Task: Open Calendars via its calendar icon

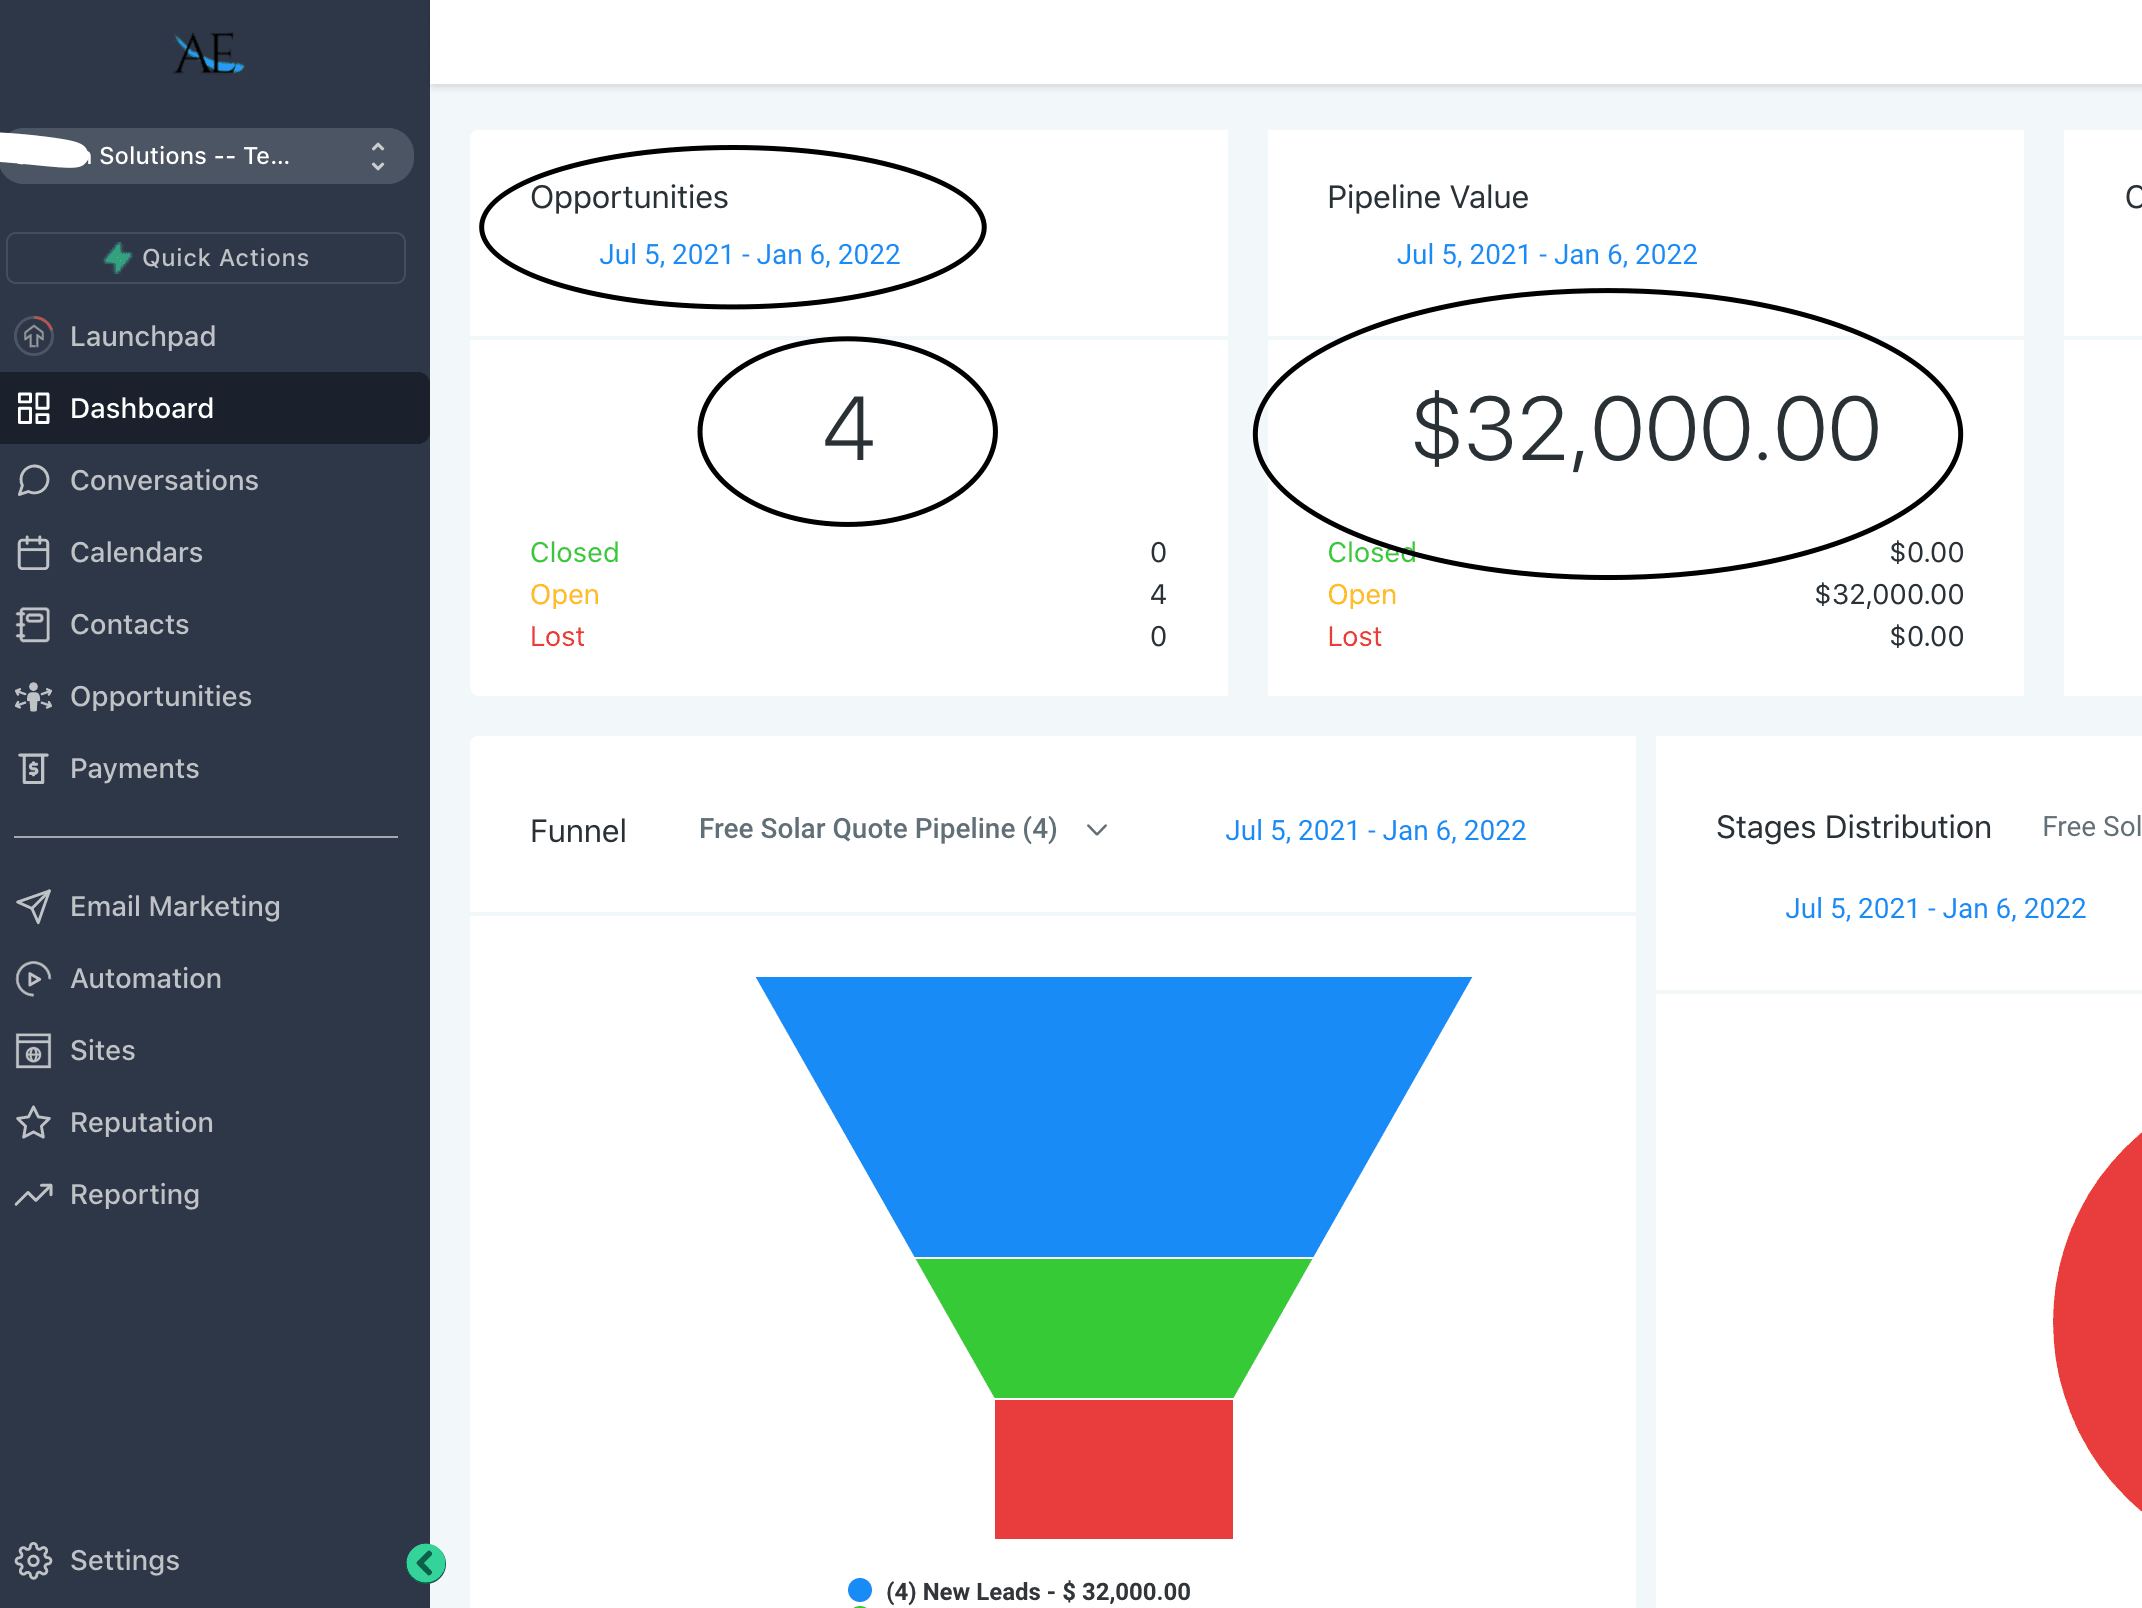Action: 34,552
